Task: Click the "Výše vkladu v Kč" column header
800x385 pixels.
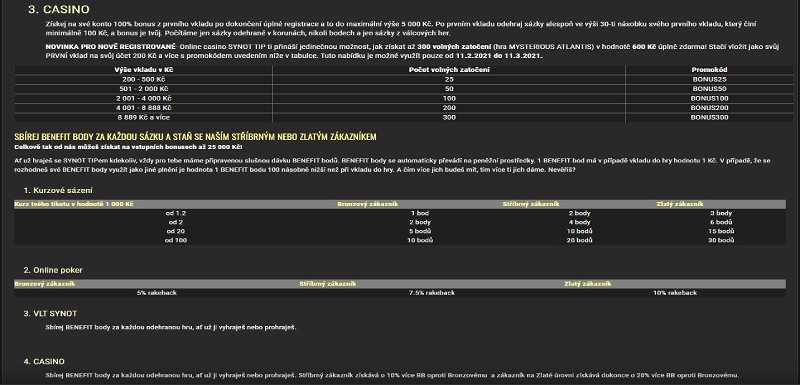Action: (143, 70)
